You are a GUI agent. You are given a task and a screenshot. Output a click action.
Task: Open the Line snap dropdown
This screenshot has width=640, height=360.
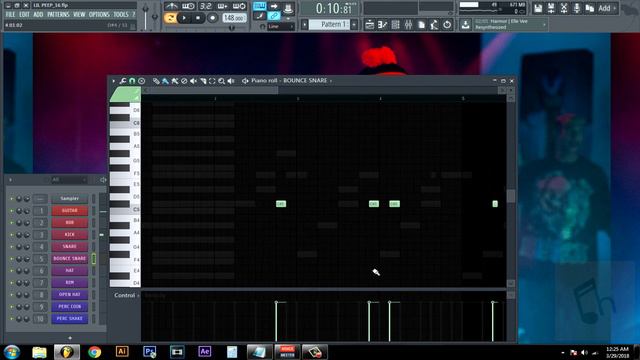(x=281, y=27)
